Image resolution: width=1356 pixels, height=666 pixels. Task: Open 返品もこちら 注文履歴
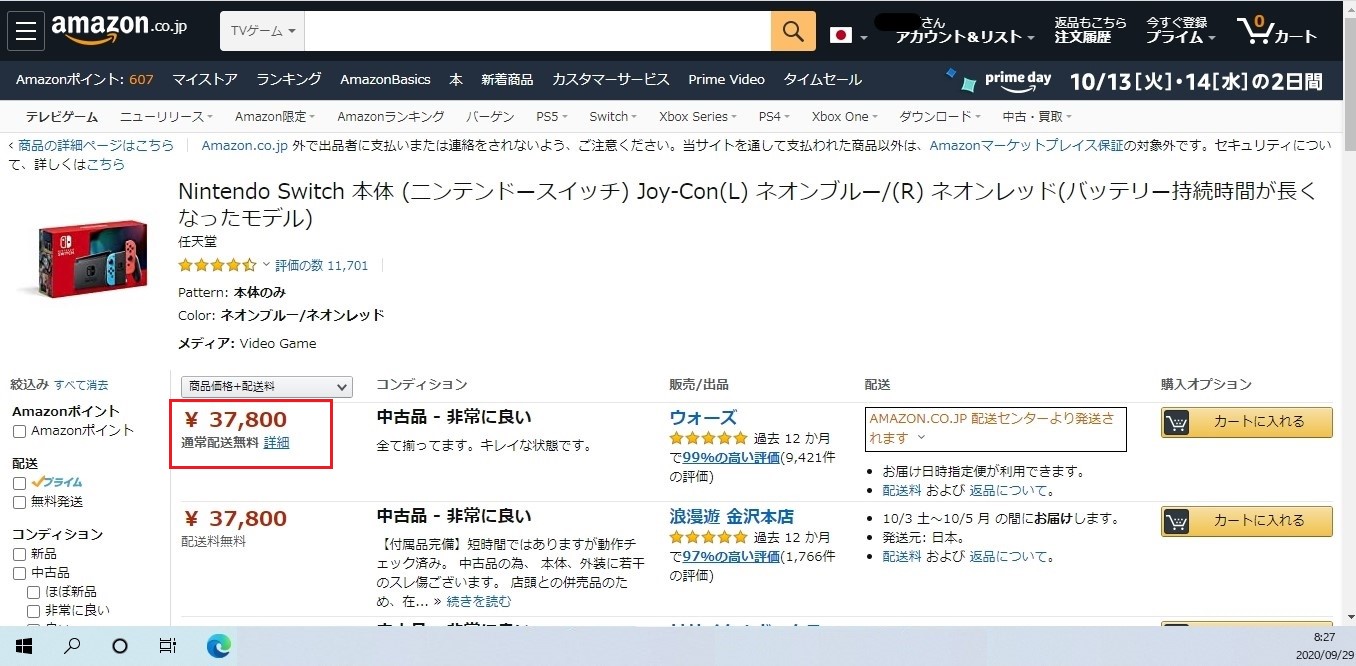click(x=1090, y=30)
